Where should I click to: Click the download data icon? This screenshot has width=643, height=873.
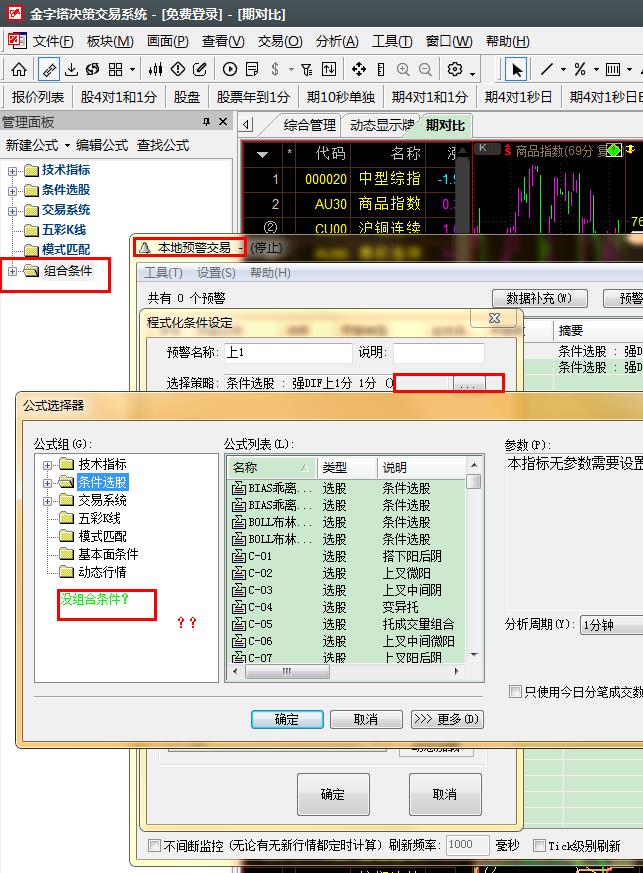(71, 70)
